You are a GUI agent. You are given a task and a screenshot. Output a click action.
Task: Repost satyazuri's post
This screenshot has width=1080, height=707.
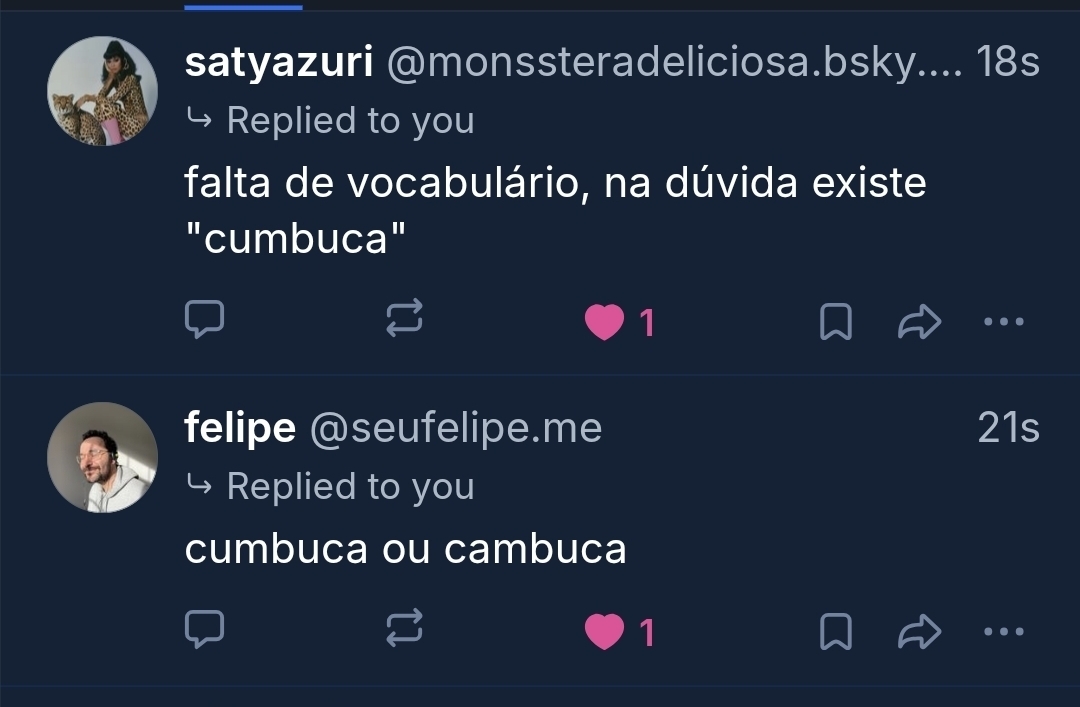405,321
